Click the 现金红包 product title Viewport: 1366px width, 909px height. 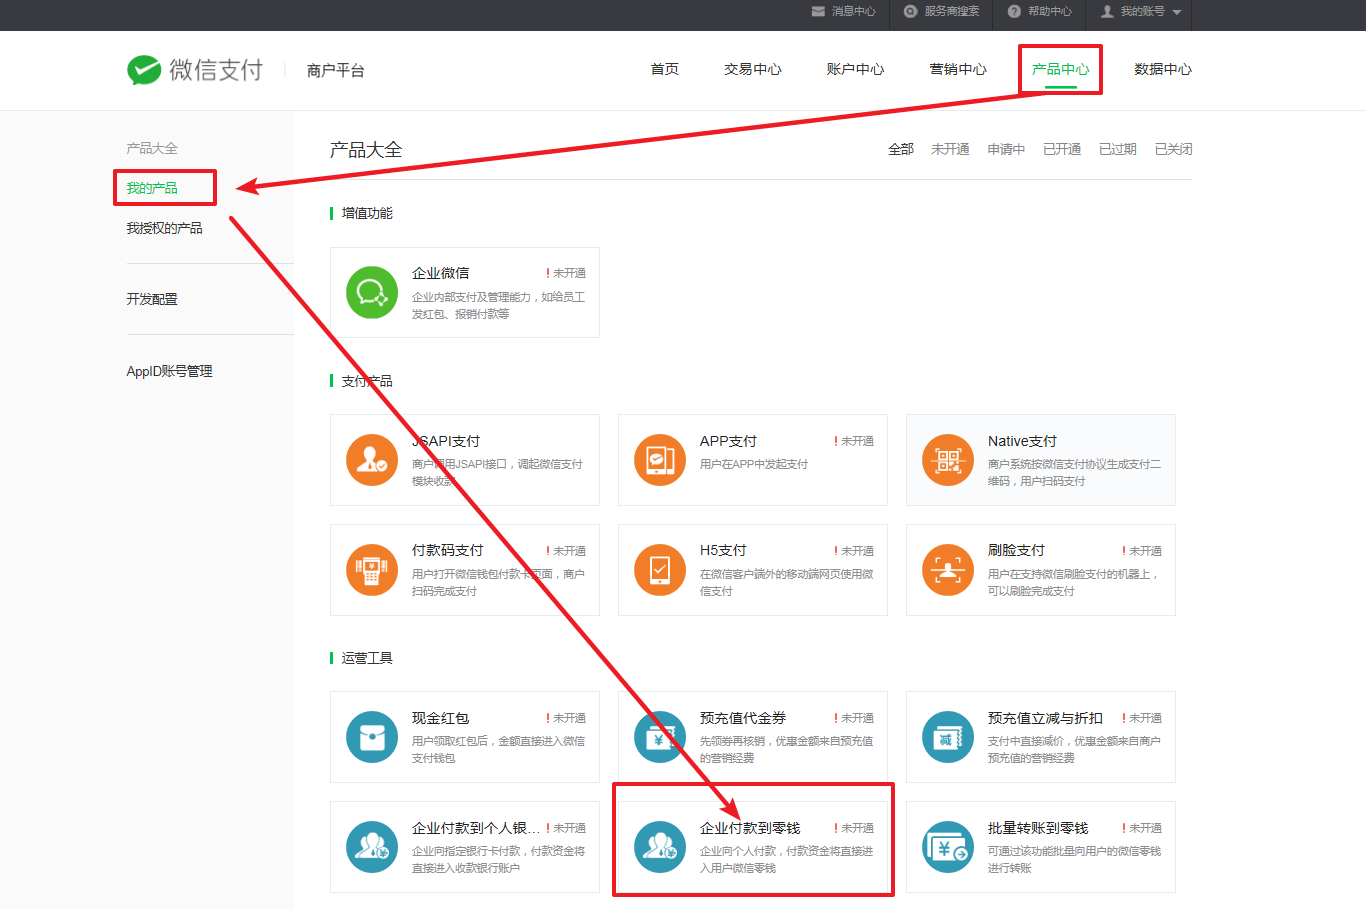click(440, 718)
